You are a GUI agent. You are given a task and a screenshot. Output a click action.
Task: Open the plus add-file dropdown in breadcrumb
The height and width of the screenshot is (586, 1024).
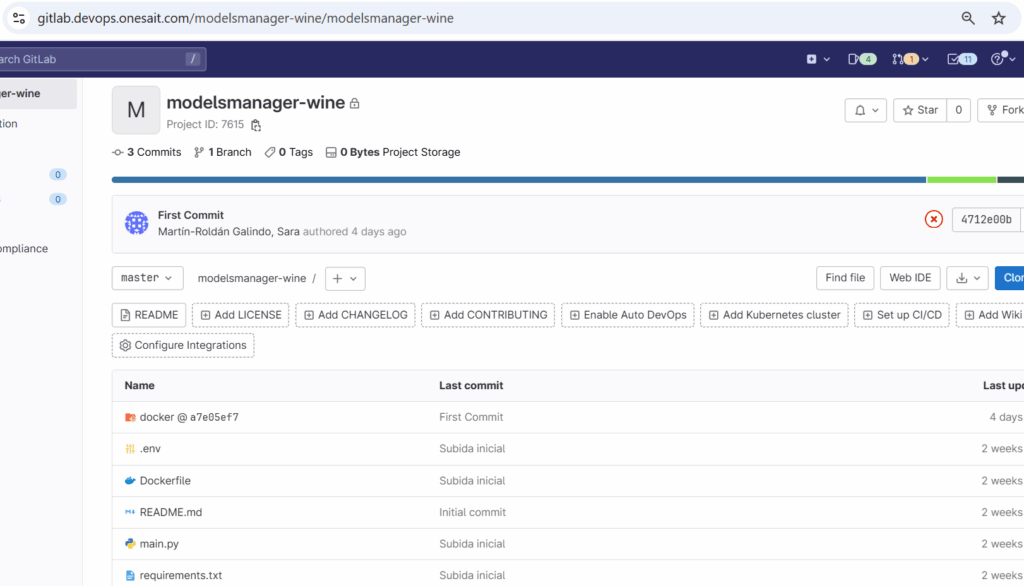tap(347, 278)
